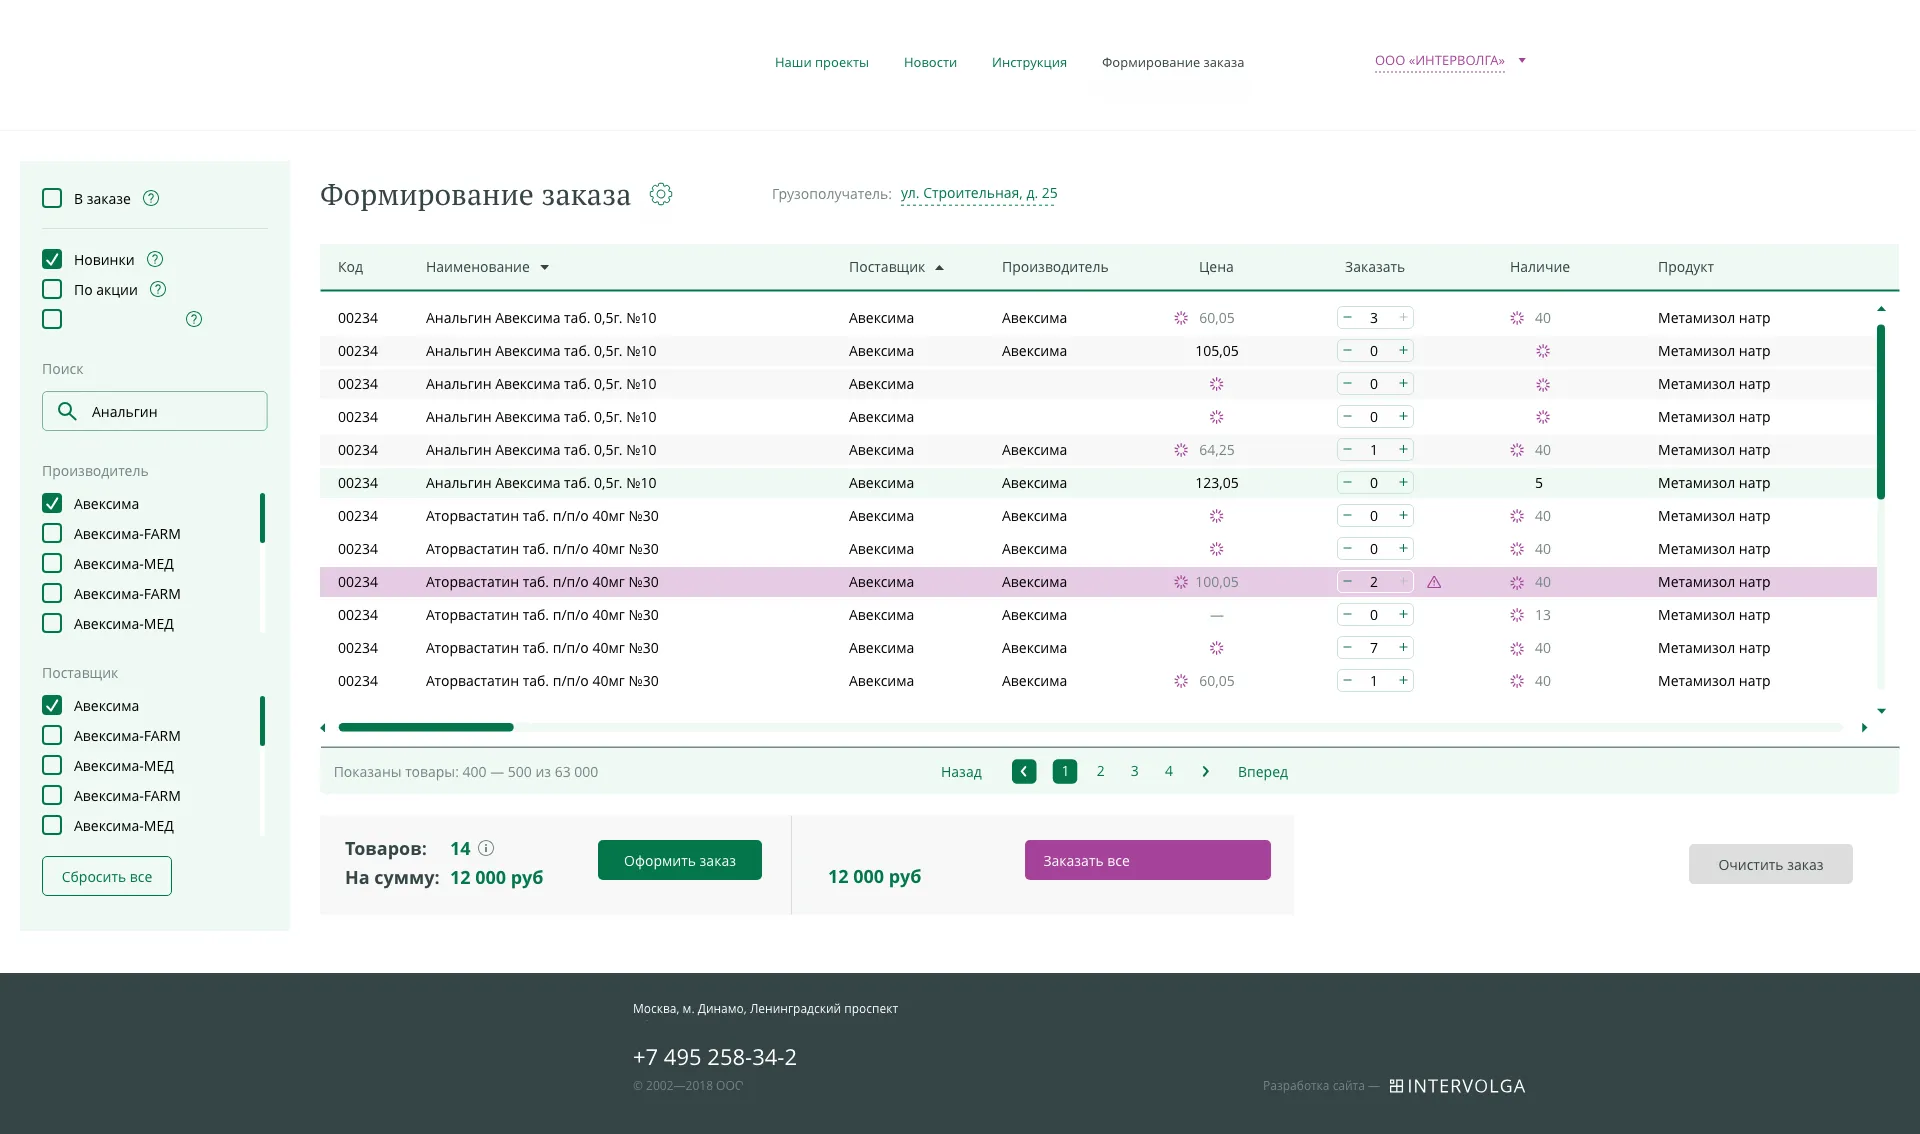The width and height of the screenshot is (1920, 1134).
Task: Enable «В заказе» filter checkbox
Action: point(52,198)
